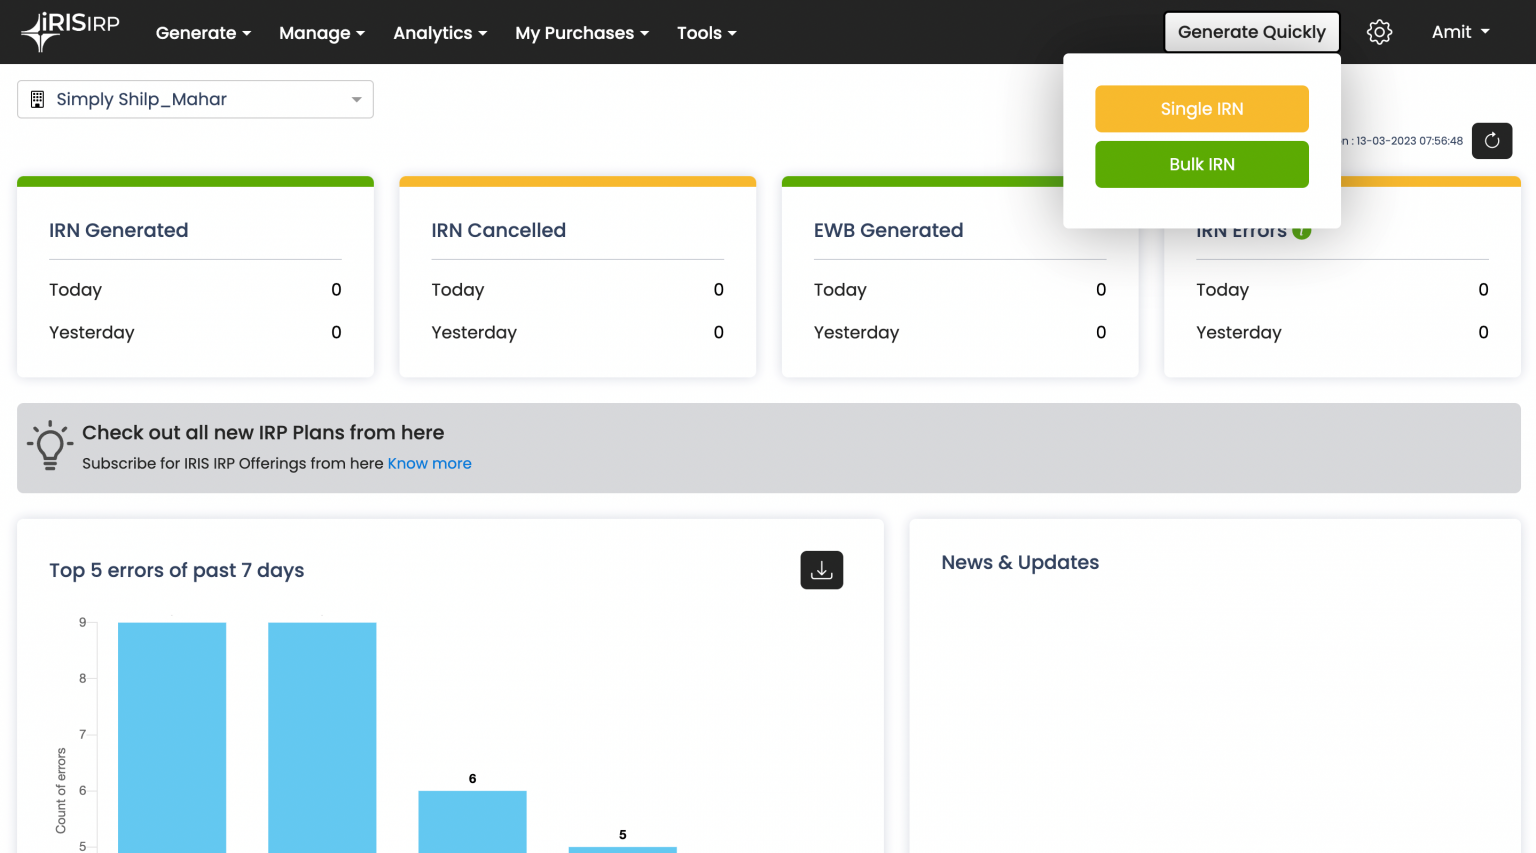Refresh data with the sync icon
Viewport: 1536px width, 853px height.
pos(1491,140)
